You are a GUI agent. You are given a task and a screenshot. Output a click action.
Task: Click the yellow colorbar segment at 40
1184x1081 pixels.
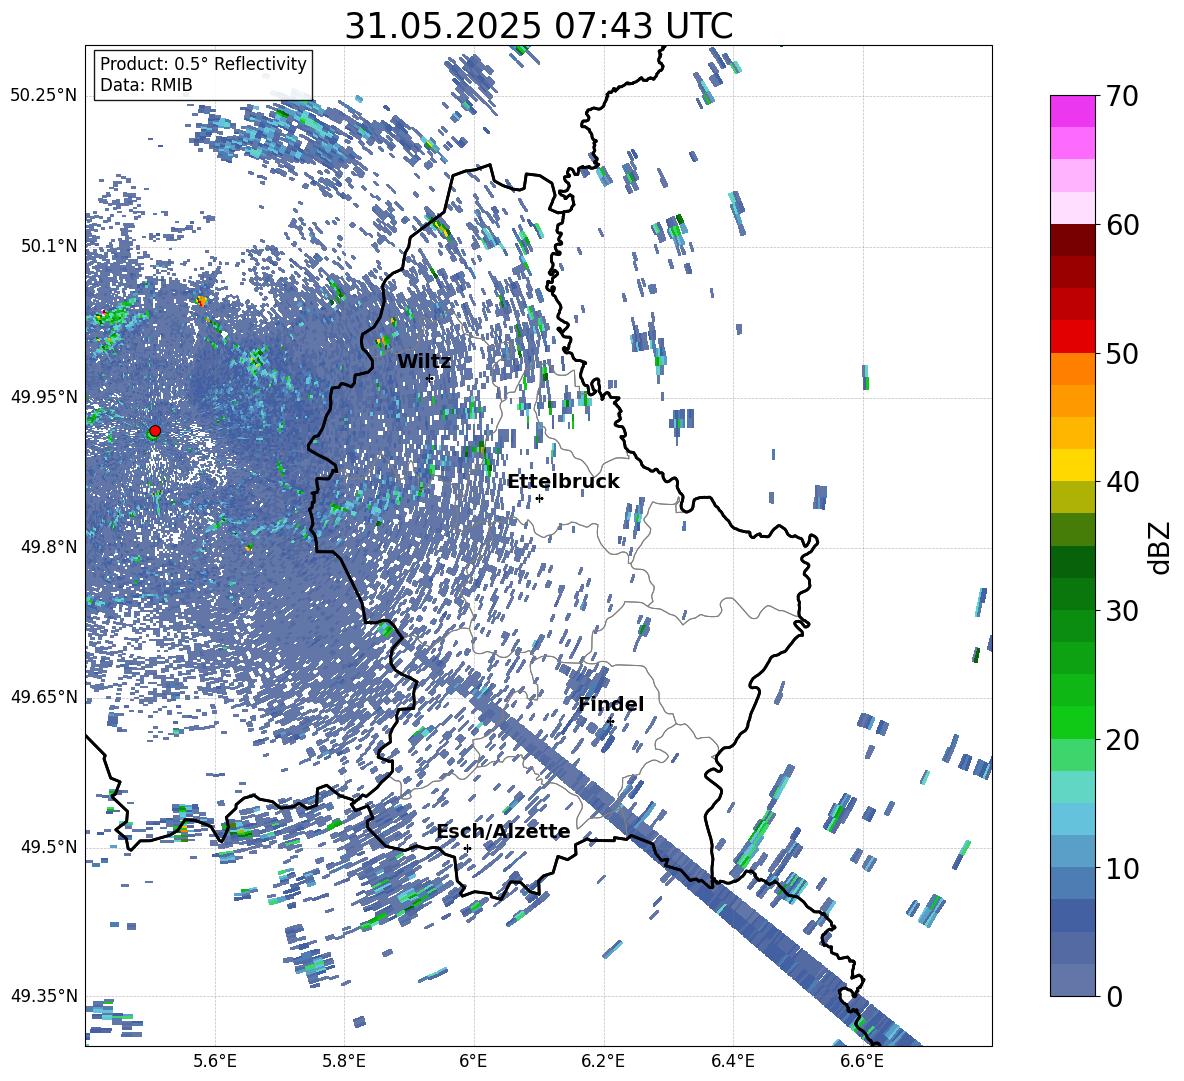point(1072,465)
